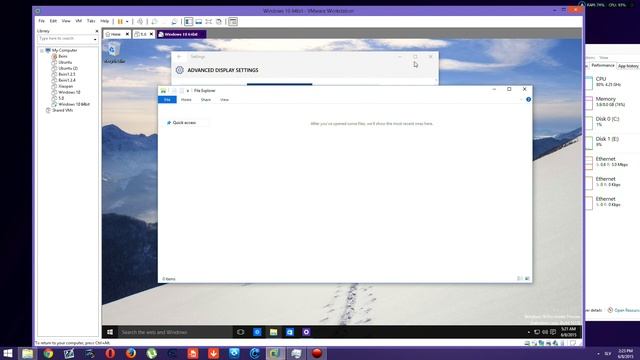
Task: Open the File tab in File Explorer
Action: point(167,100)
